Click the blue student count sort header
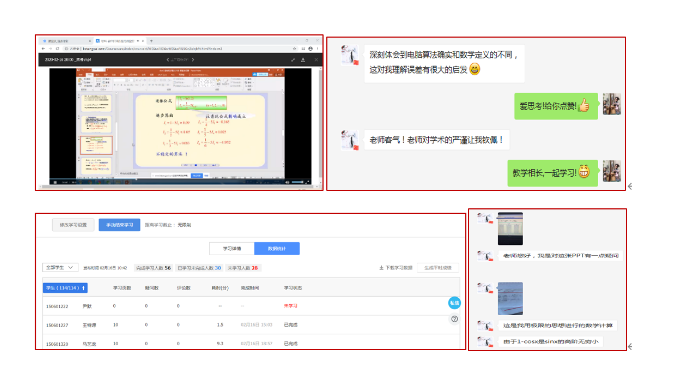This screenshot has height=374, width=692. tap(65, 288)
